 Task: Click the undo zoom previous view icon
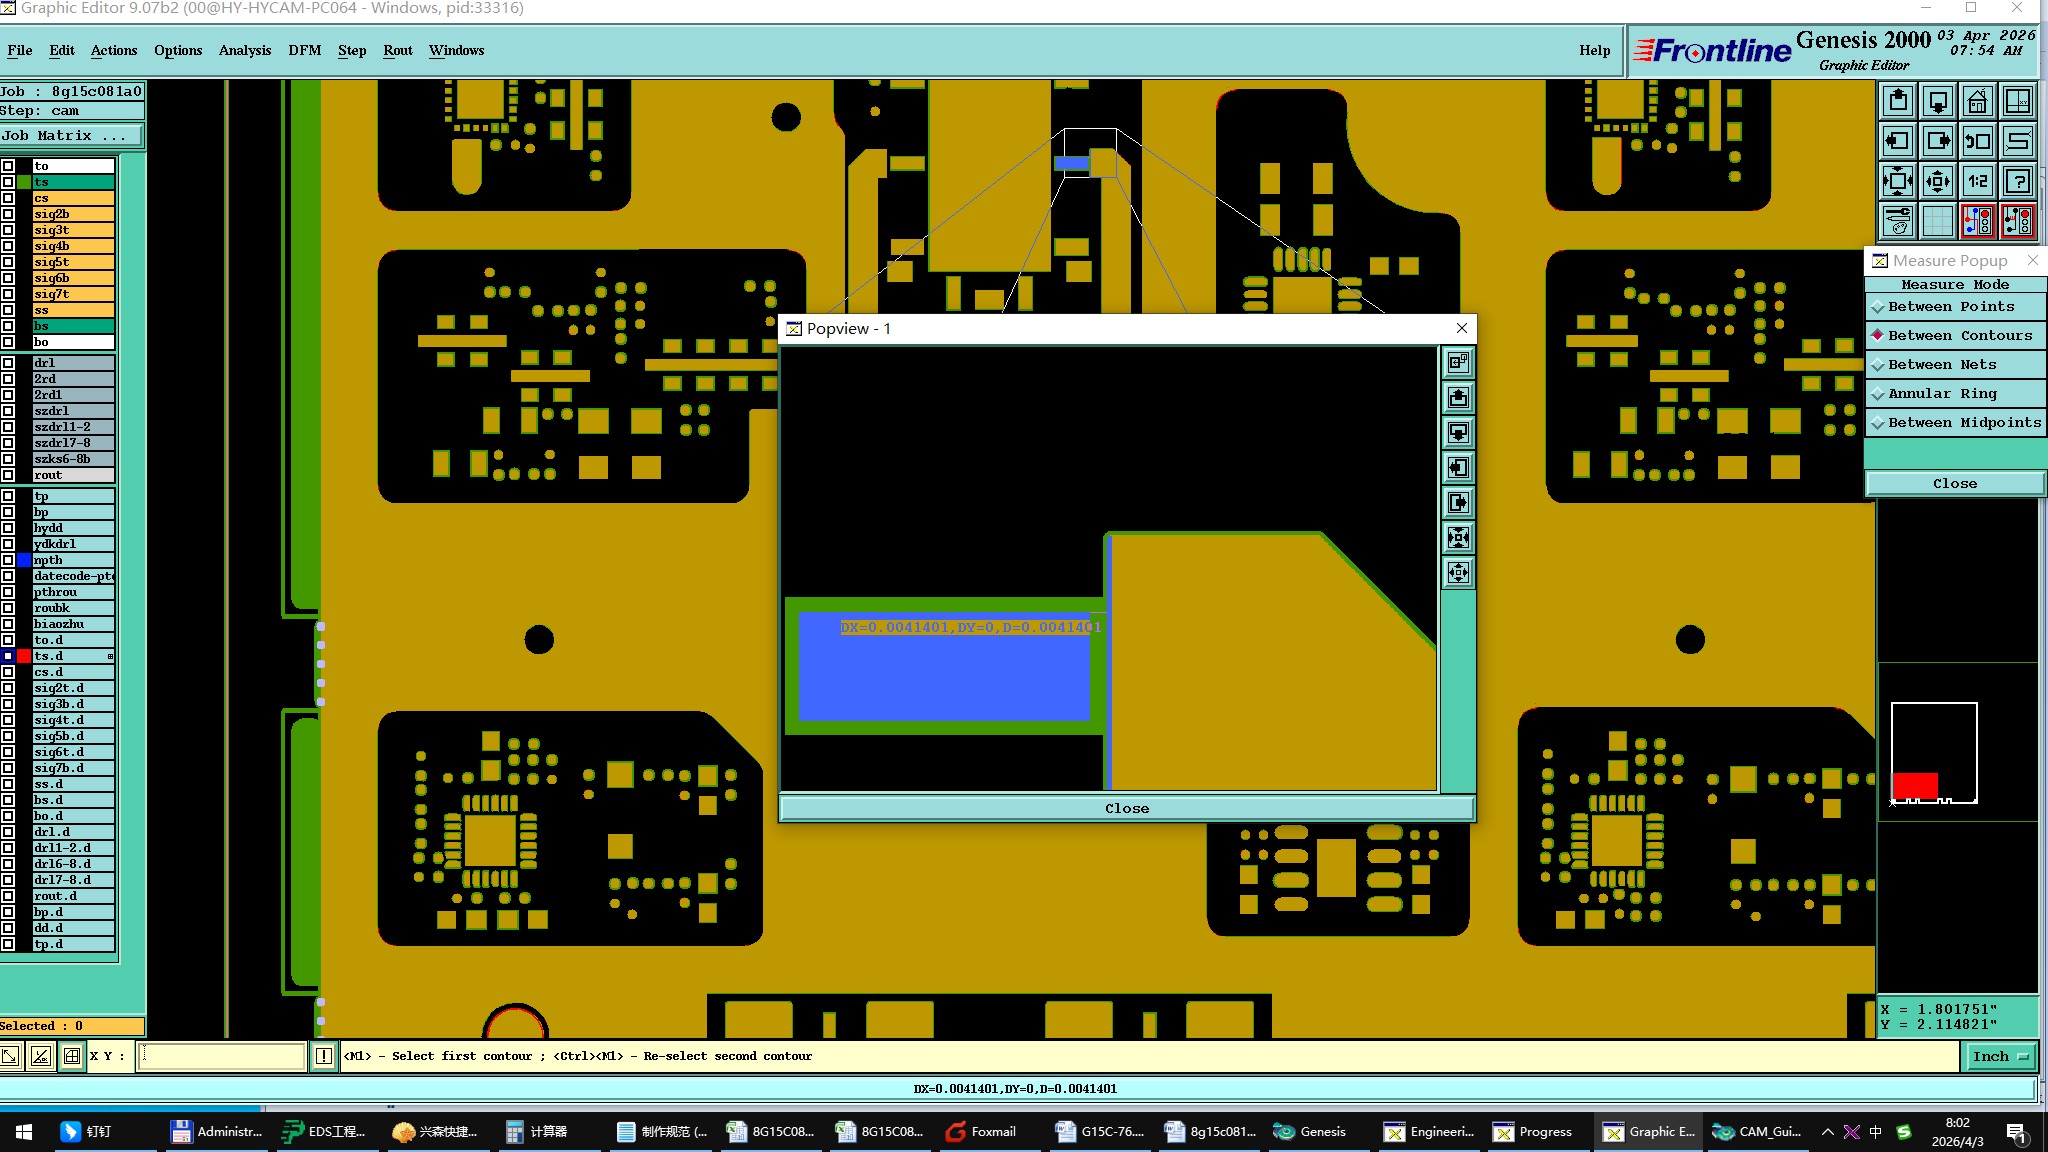[1977, 141]
